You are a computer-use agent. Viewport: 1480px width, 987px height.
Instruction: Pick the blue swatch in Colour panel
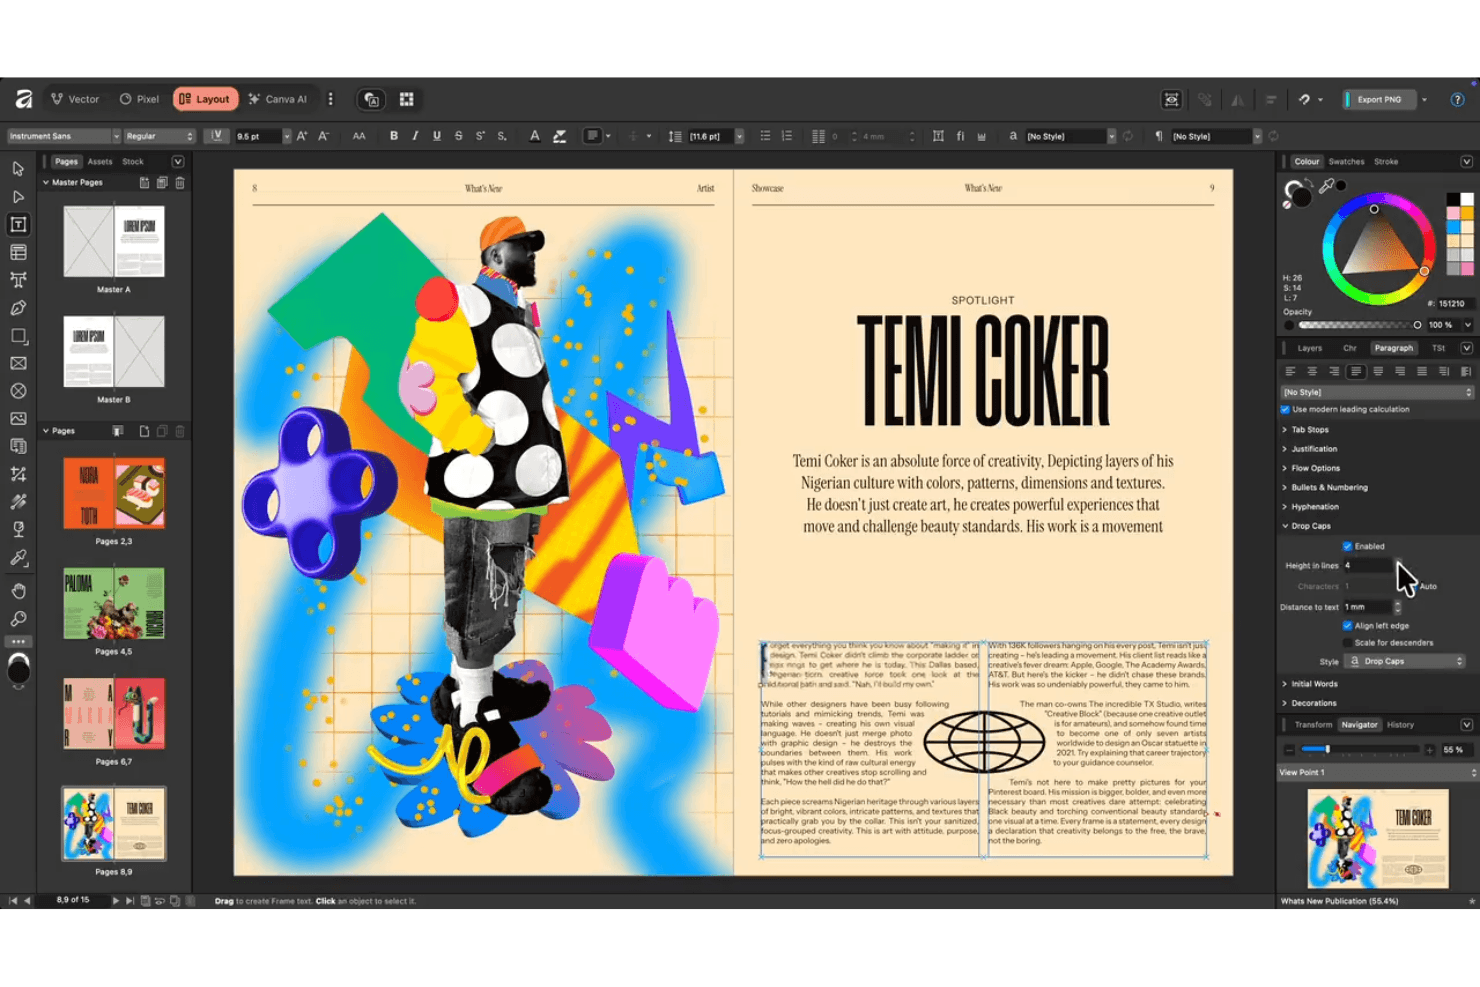pos(1453,227)
